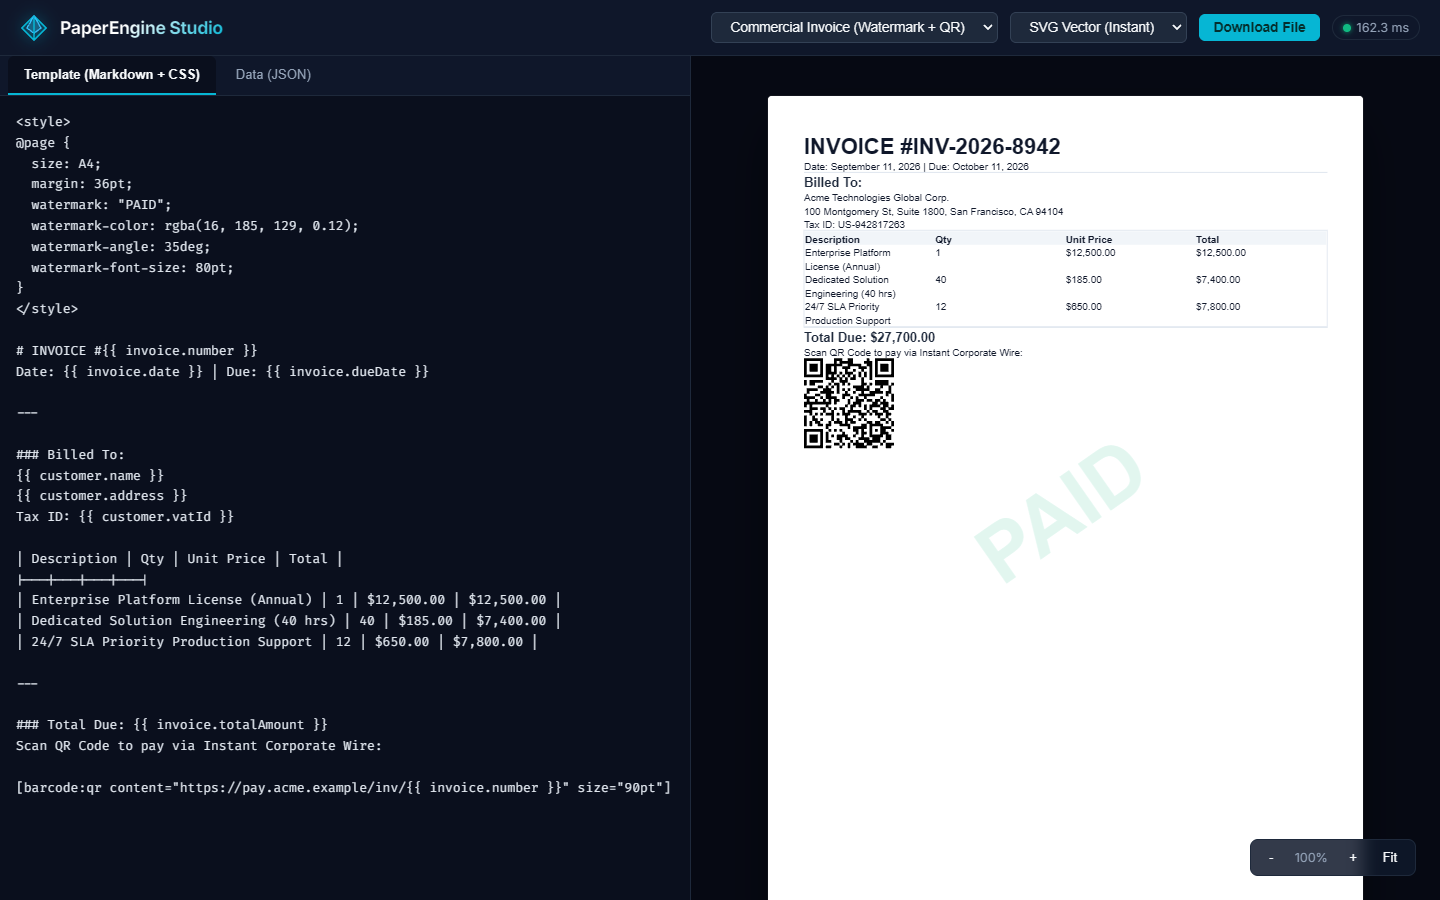Viewport: 1440px width, 900px height.
Task: Click the barcode:qr shortcode line in editor
Action: point(344,788)
